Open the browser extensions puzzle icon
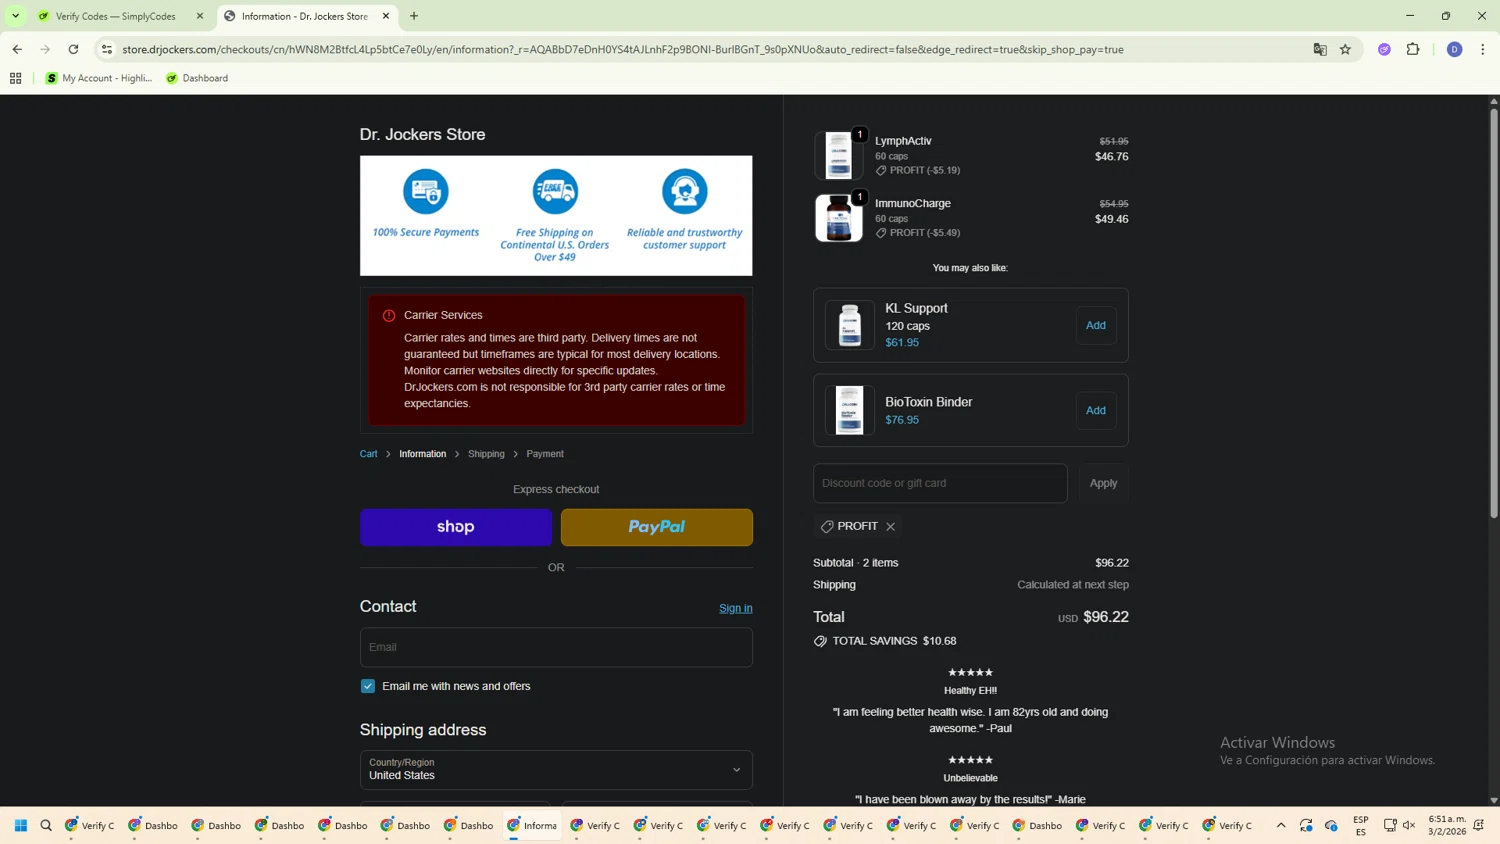Screen dimensions: 1500x844 tap(1413, 49)
